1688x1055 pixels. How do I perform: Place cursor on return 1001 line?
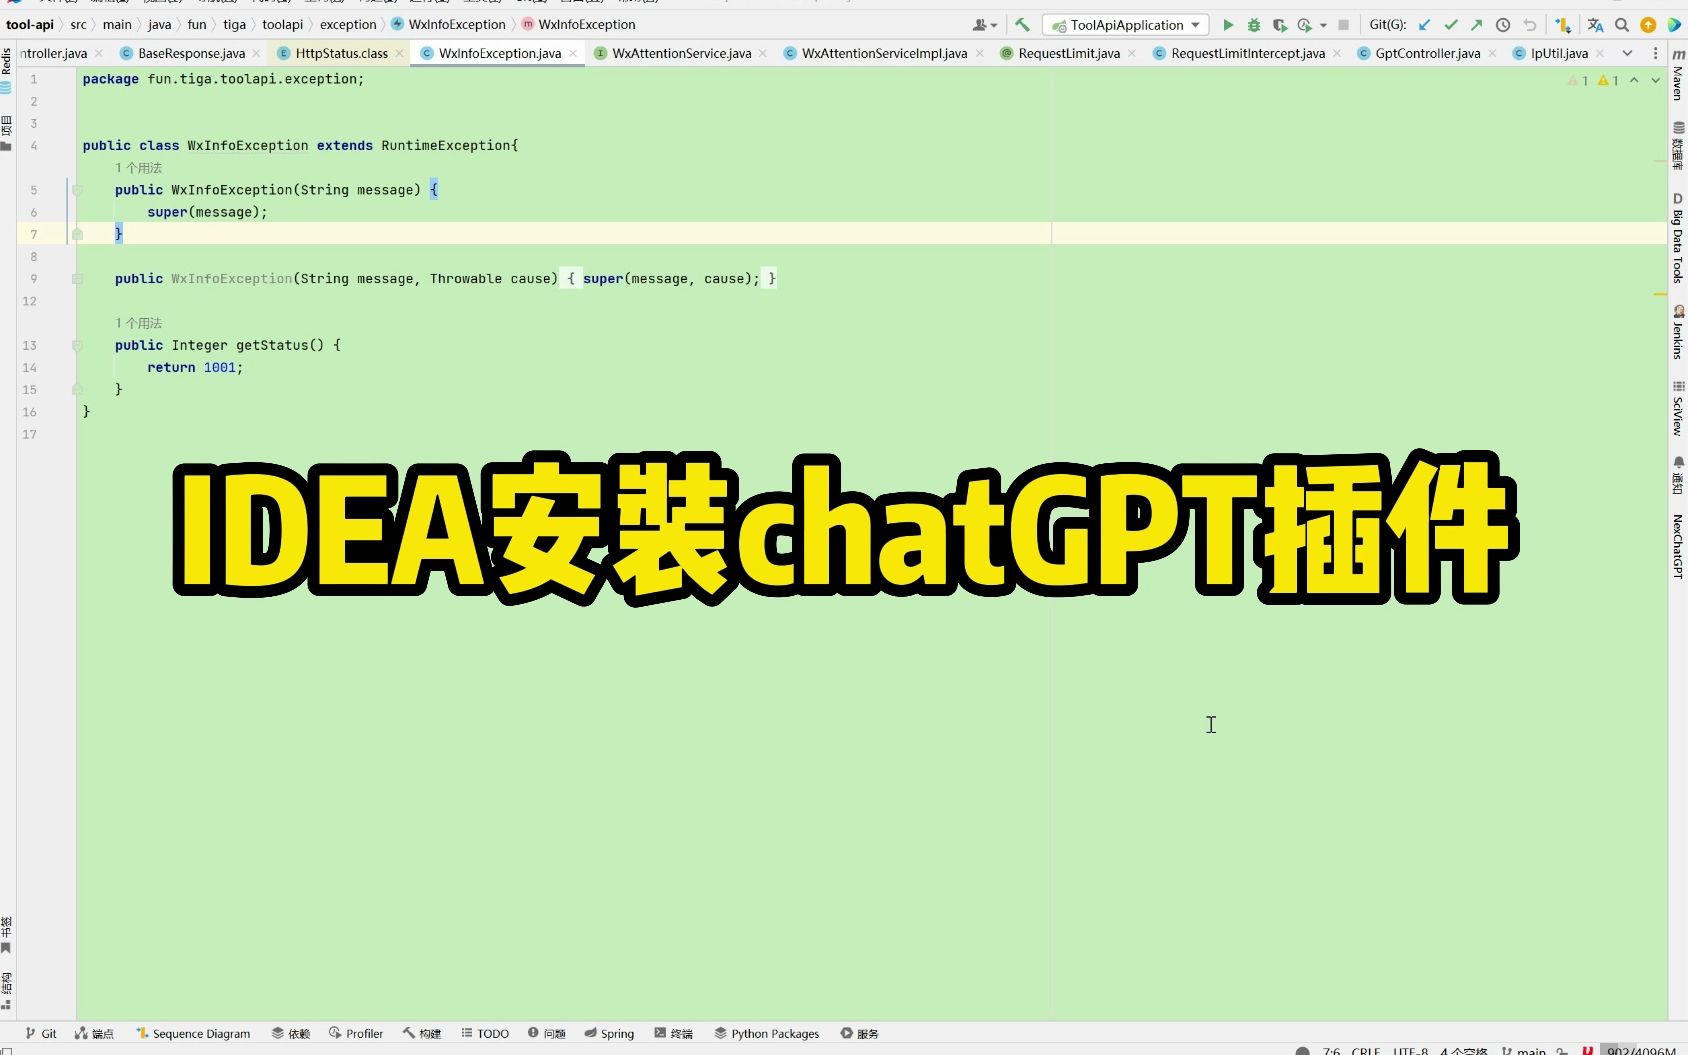tap(195, 368)
